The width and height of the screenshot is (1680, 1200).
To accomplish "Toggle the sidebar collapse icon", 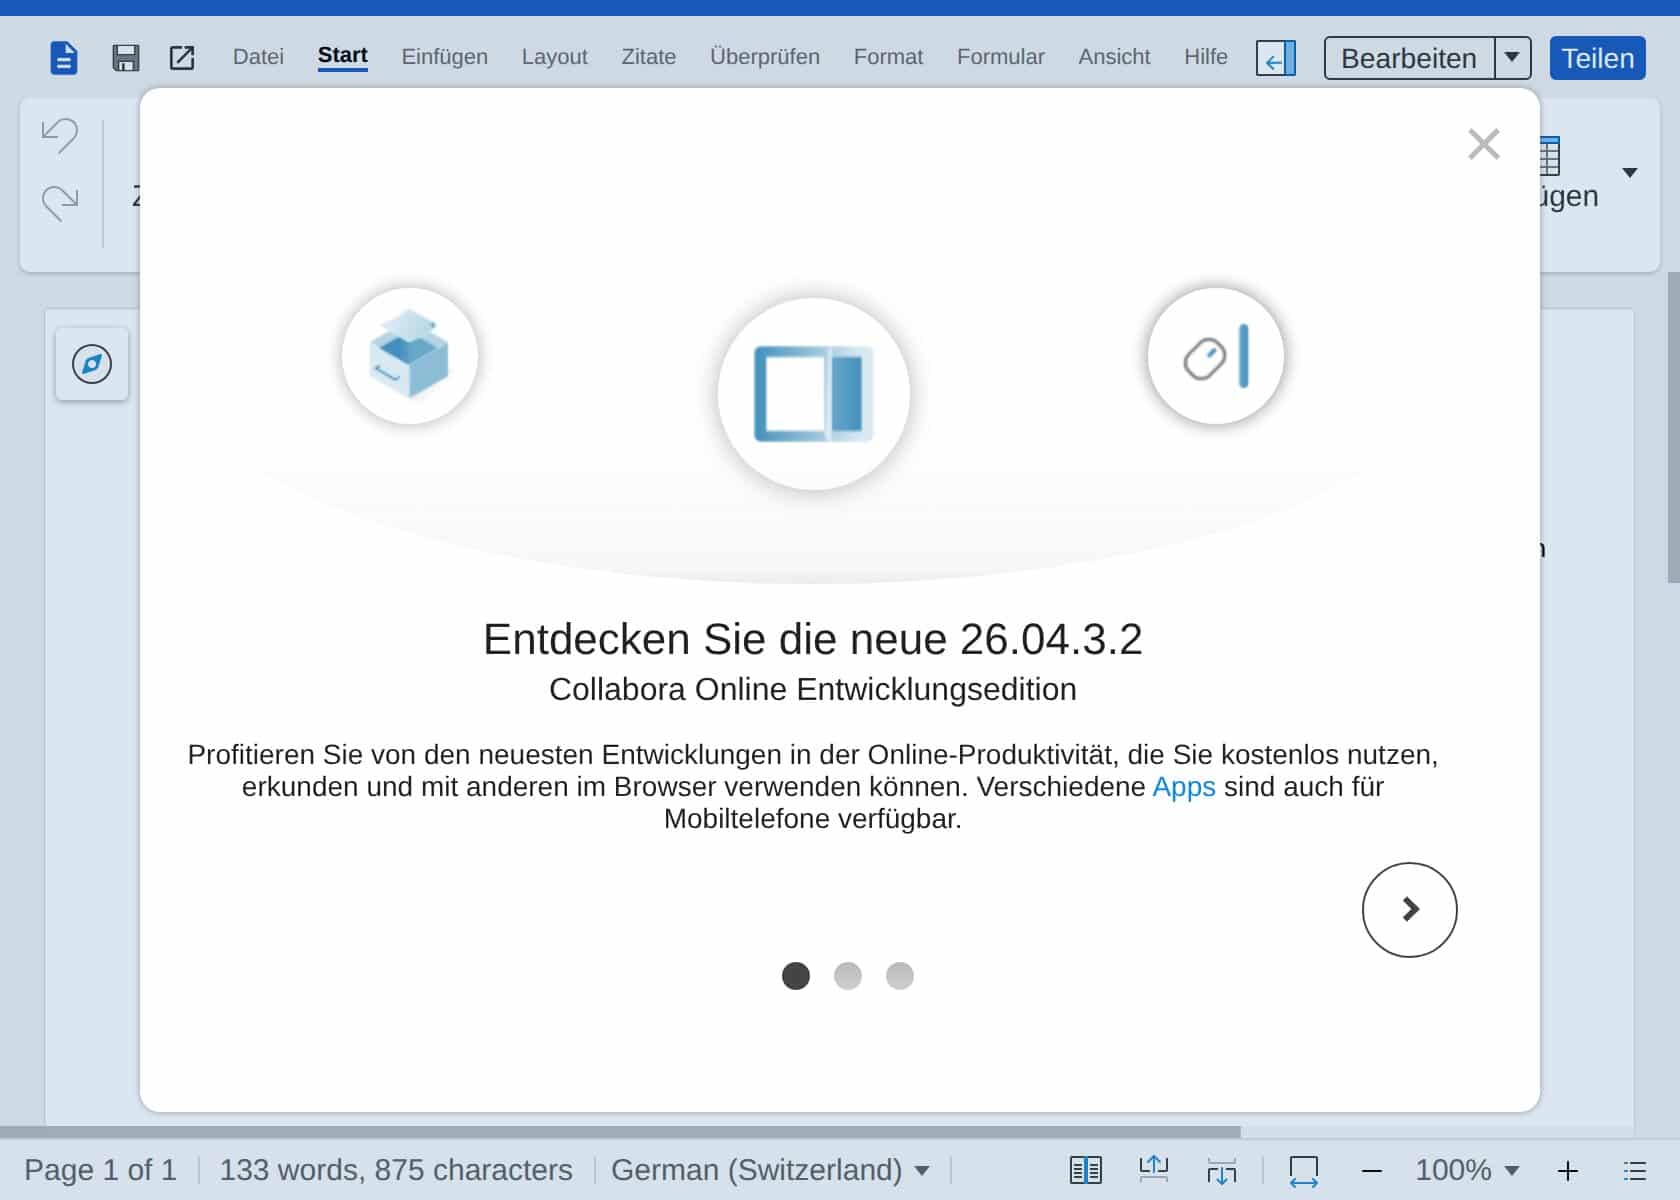I will 1276,58.
